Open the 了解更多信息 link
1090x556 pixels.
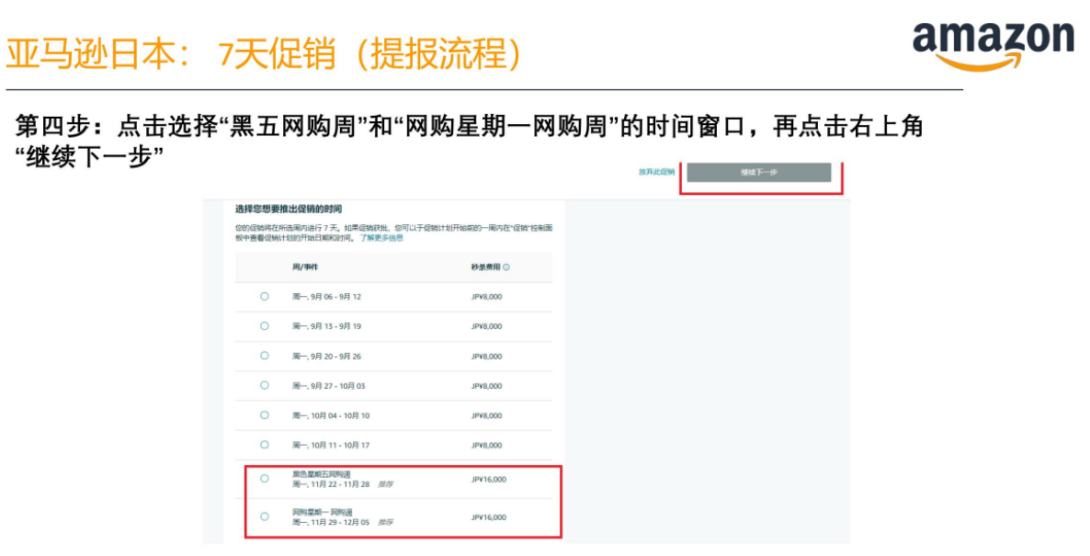(382, 238)
